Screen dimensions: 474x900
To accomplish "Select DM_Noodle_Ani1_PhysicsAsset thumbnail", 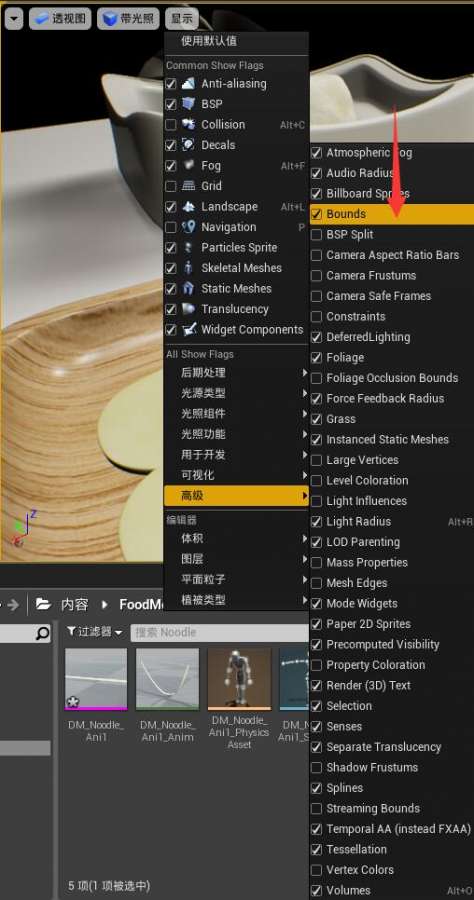I will click(x=239, y=680).
